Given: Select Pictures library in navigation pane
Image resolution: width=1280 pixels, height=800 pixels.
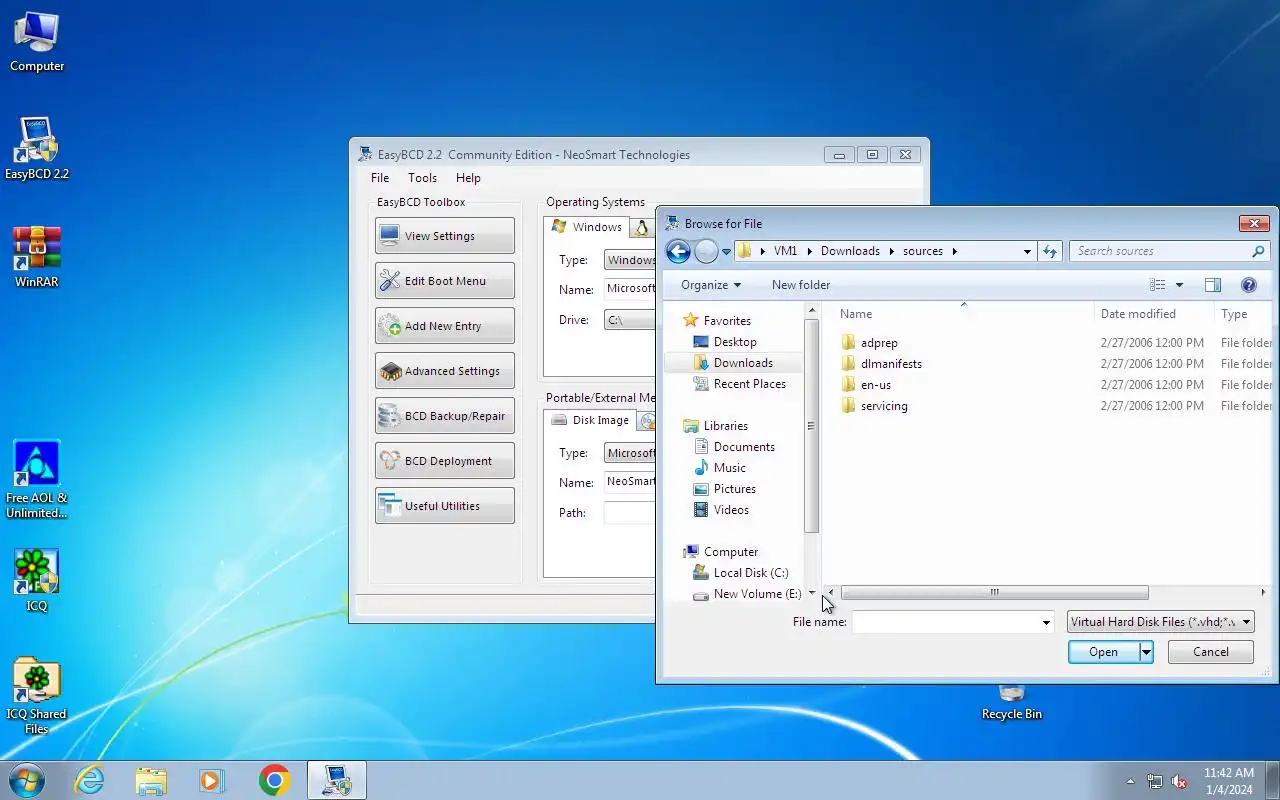Looking at the screenshot, I should (x=725, y=489).
